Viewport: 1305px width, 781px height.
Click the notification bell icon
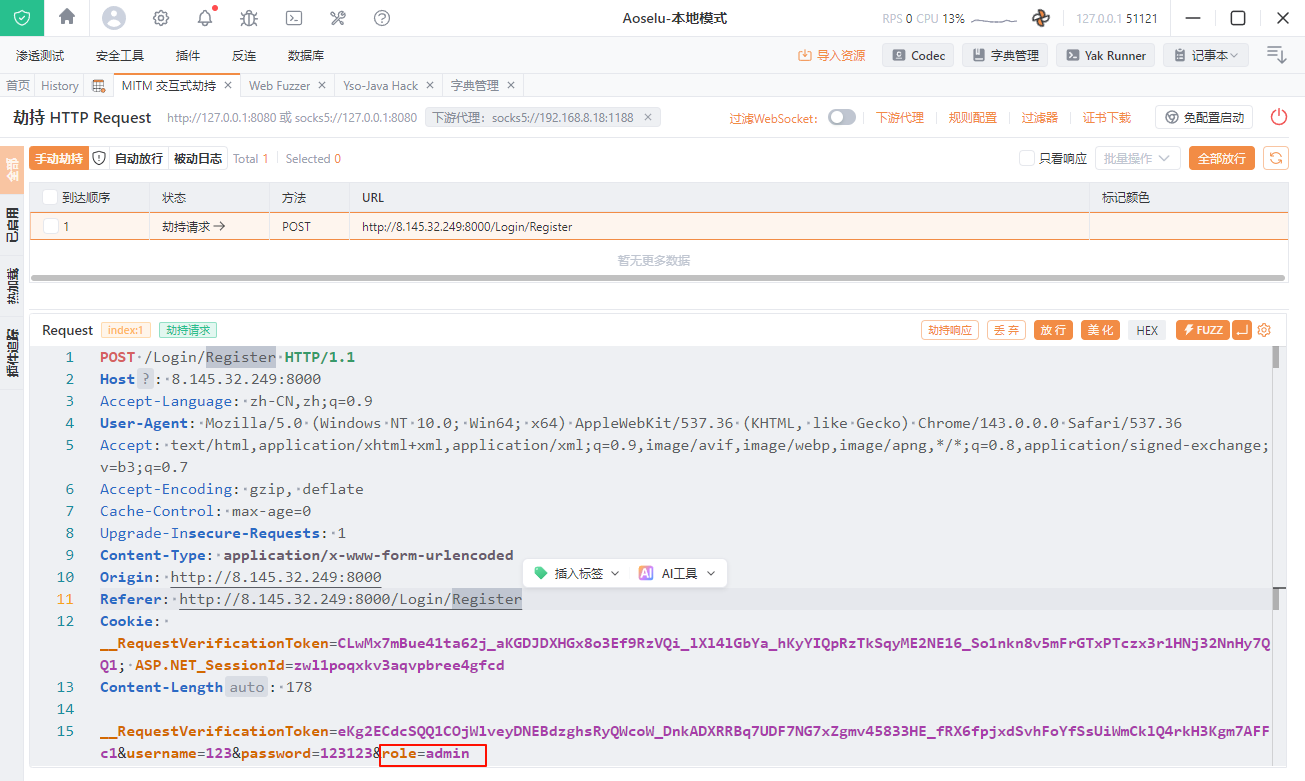(x=205, y=18)
